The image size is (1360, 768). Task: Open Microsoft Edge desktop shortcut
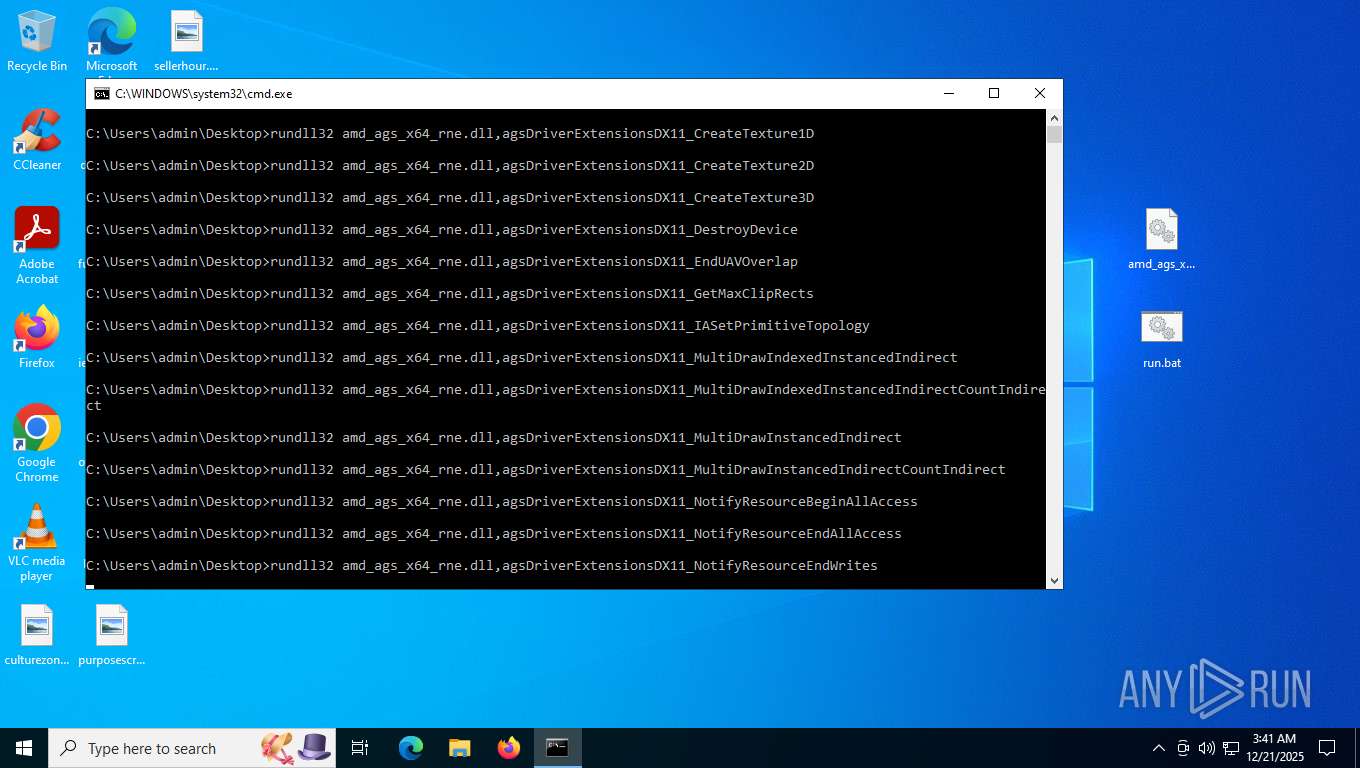point(111,42)
